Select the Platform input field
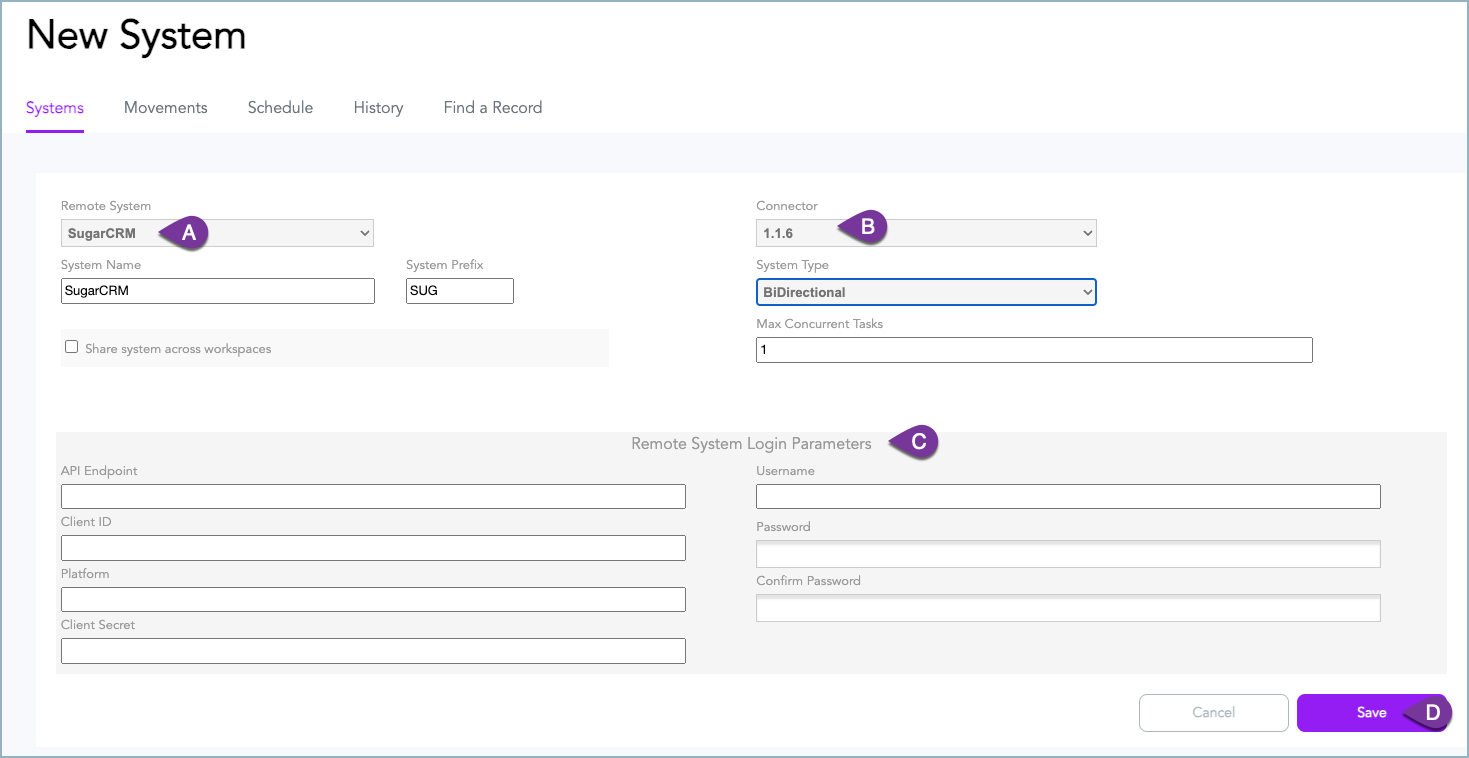The width and height of the screenshot is (1469, 758). pos(373,599)
